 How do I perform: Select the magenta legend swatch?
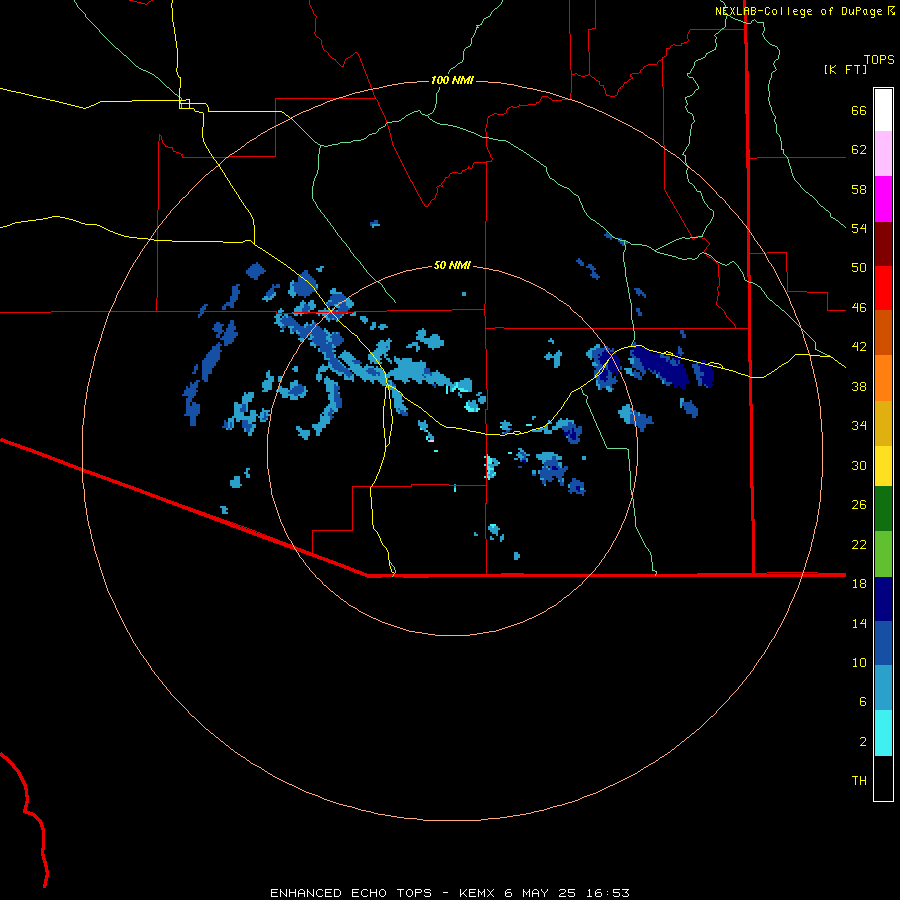tap(883, 199)
